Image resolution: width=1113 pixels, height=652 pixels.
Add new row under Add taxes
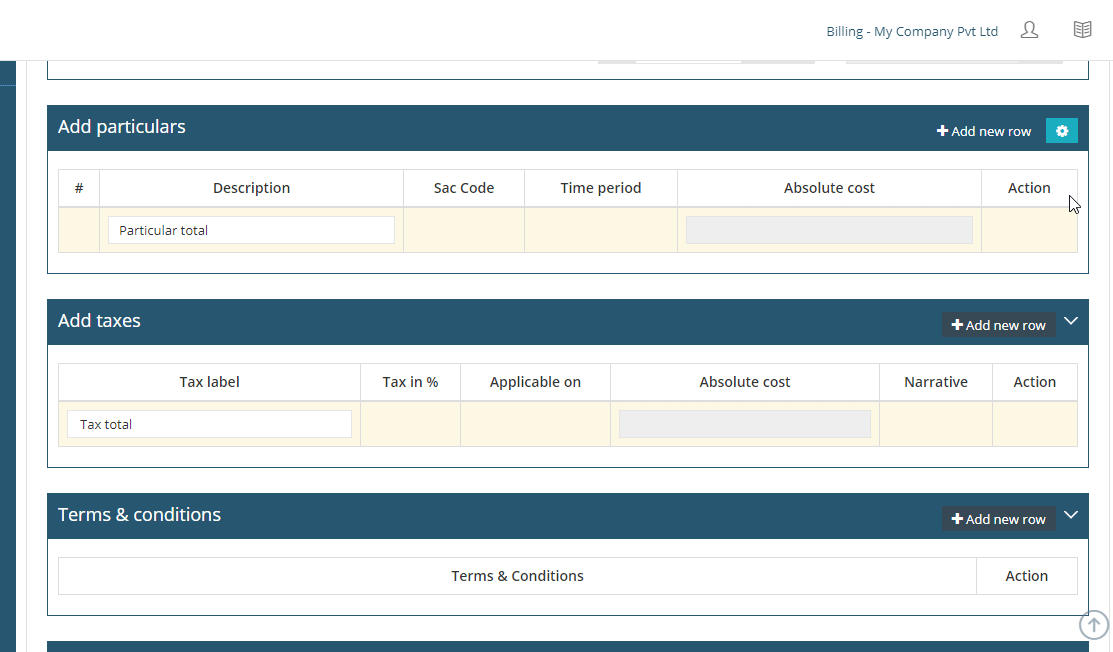998,324
